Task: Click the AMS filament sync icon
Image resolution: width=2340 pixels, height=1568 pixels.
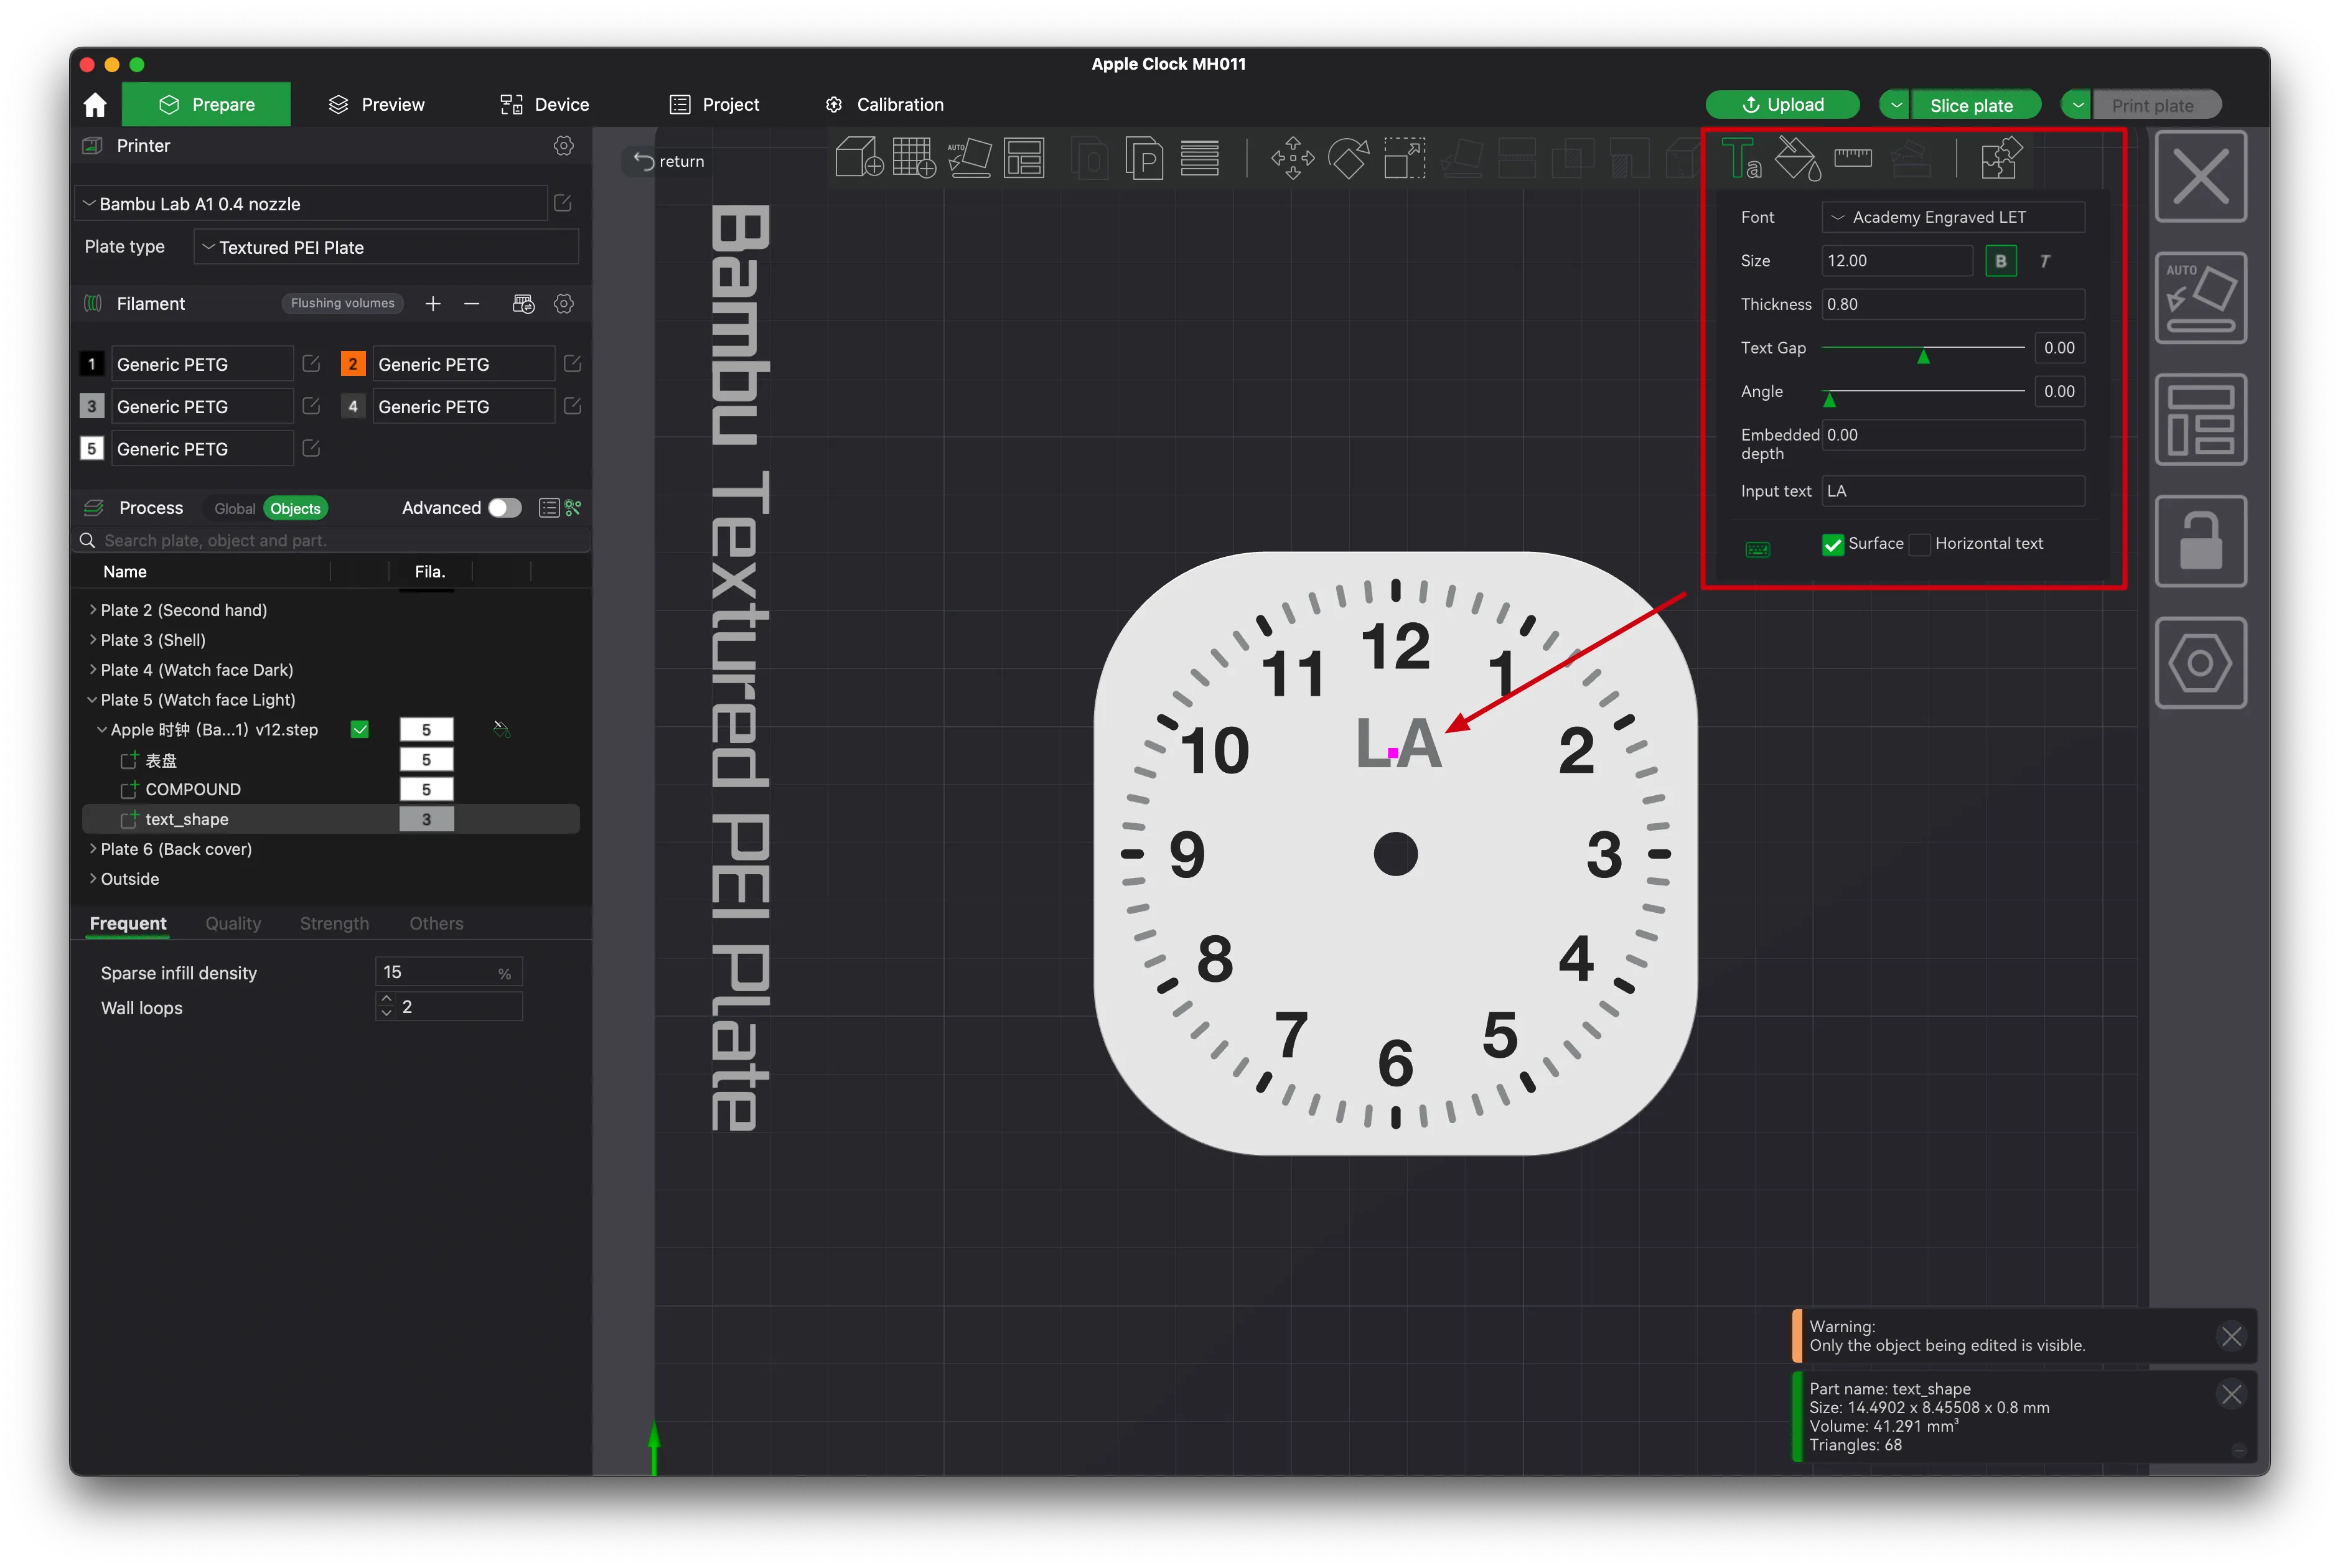Action: (524, 303)
